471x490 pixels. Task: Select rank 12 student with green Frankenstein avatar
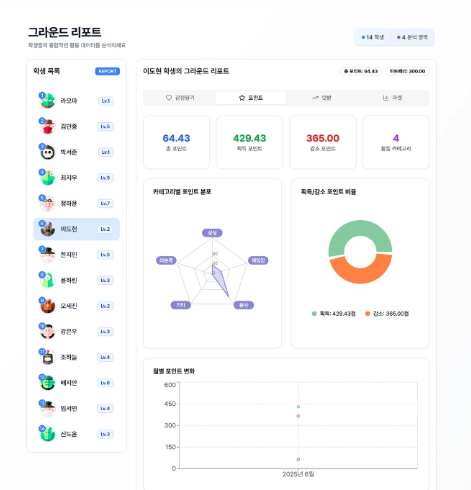[76, 383]
